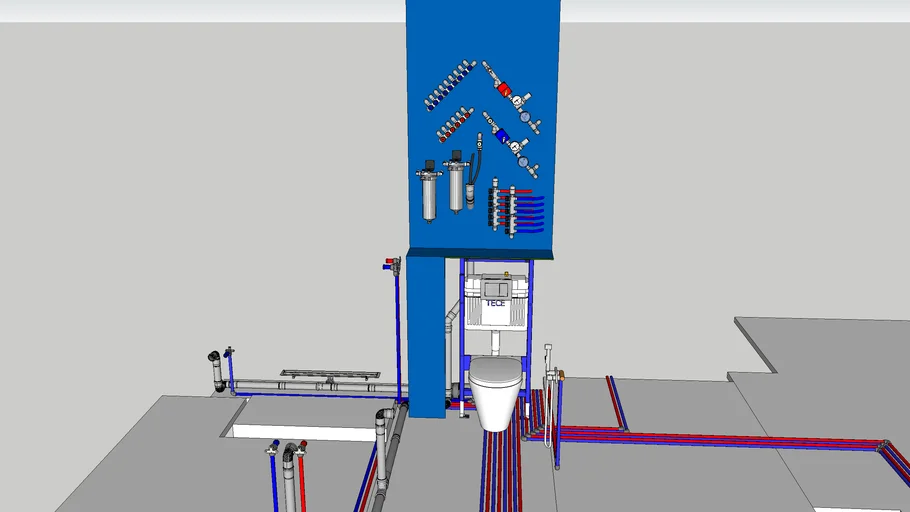The width and height of the screenshot is (910, 512).
Task: Click the TECE logo text on the cistern
Action: coord(497,304)
